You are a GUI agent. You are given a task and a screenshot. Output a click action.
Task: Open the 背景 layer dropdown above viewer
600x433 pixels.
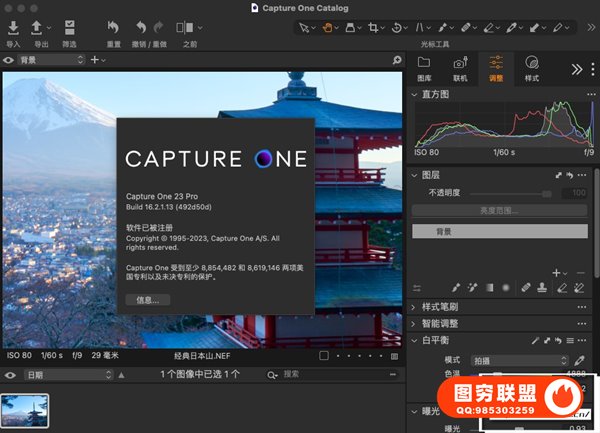pos(52,60)
